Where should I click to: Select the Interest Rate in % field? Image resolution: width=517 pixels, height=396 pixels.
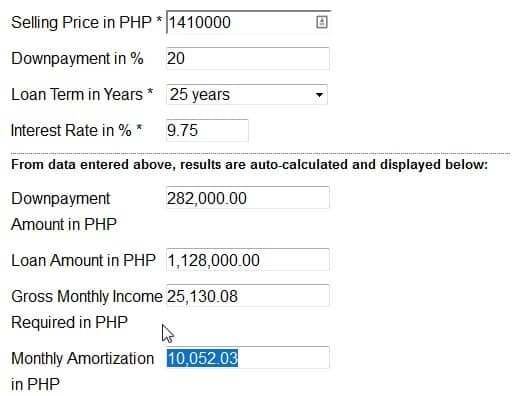coord(207,130)
